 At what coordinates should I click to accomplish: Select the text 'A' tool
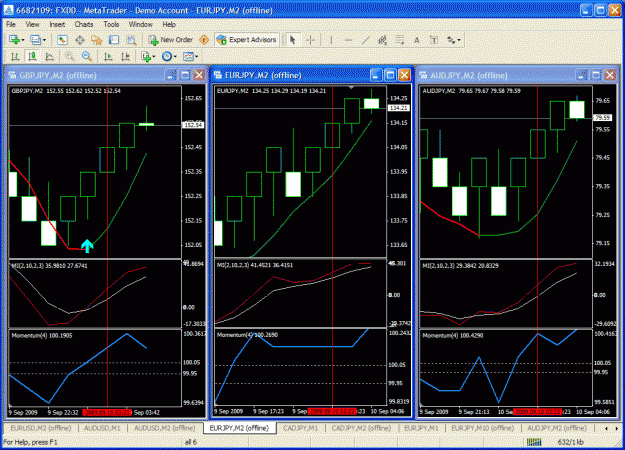click(417, 40)
